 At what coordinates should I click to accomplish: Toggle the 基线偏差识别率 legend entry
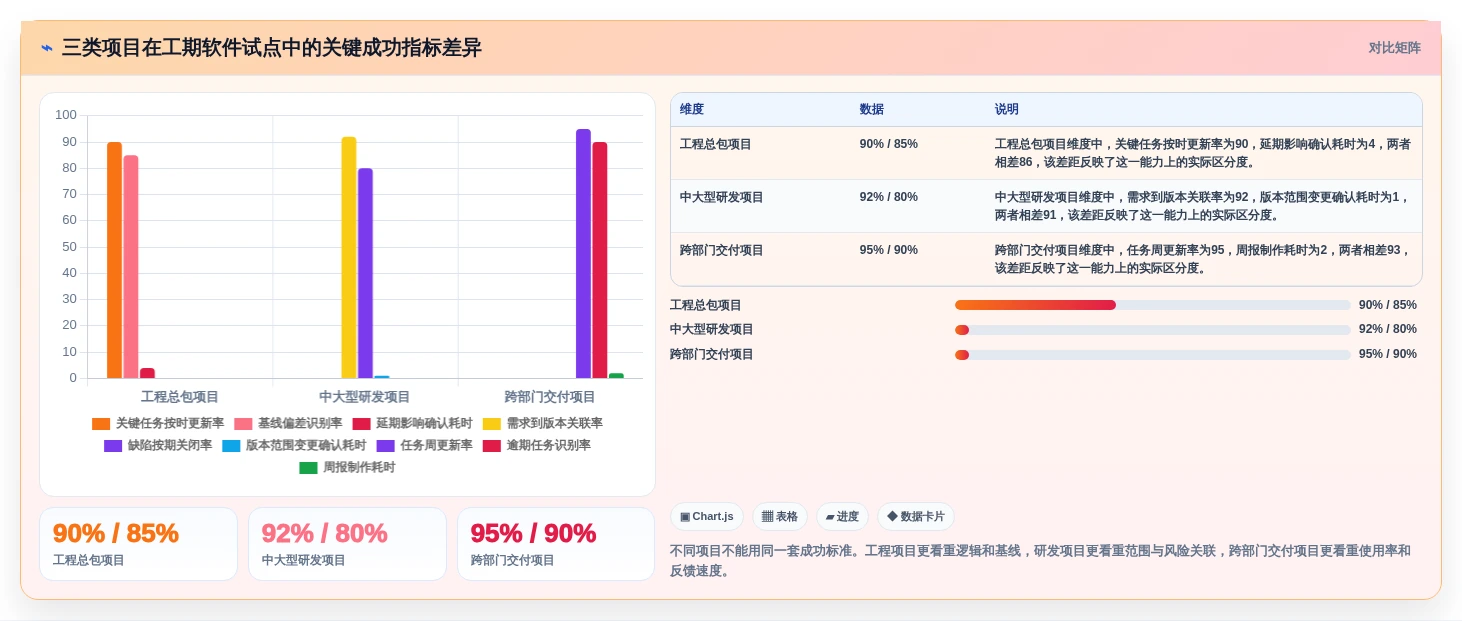coord(287,424)
